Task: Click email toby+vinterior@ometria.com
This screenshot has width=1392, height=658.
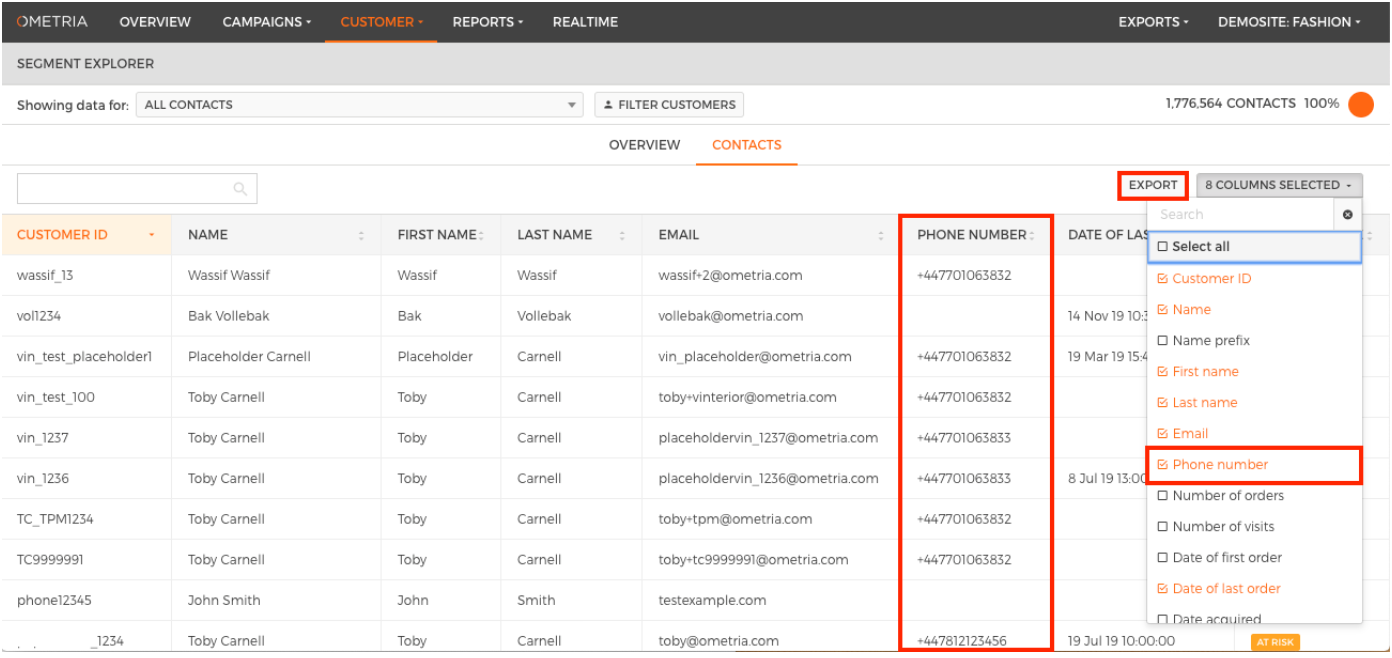Action: pos(747,397)
